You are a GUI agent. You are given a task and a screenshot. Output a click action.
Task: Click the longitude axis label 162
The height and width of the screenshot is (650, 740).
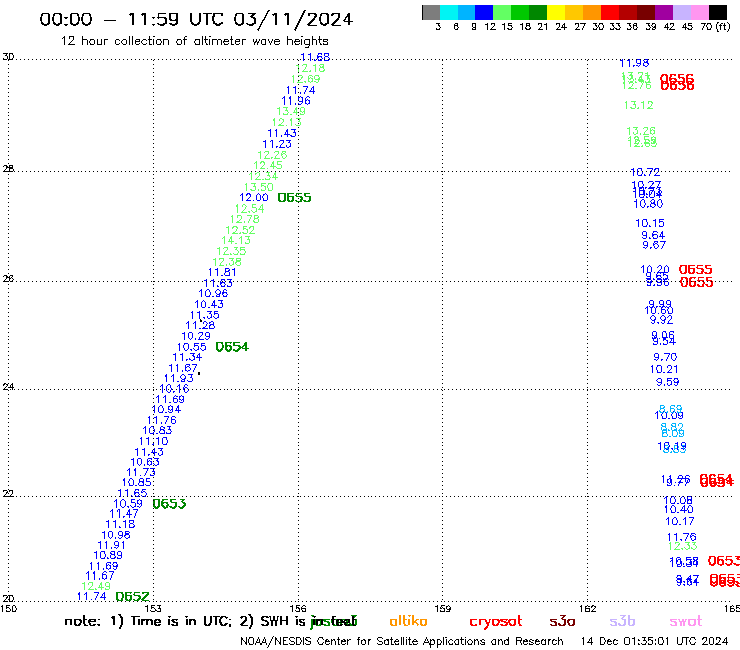pos(587,608)
